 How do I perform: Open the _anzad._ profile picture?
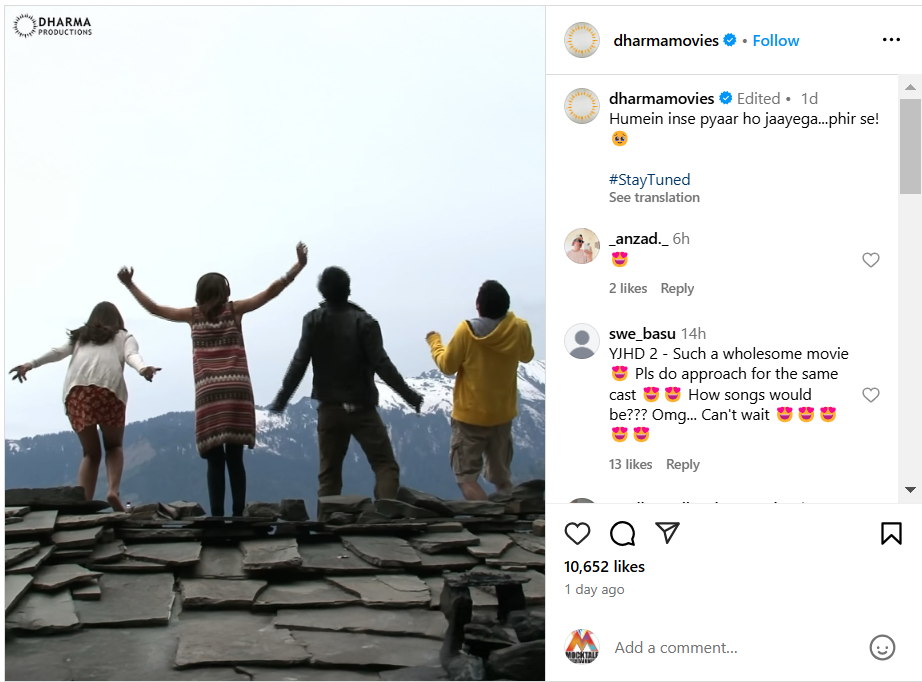coord(582,246)
